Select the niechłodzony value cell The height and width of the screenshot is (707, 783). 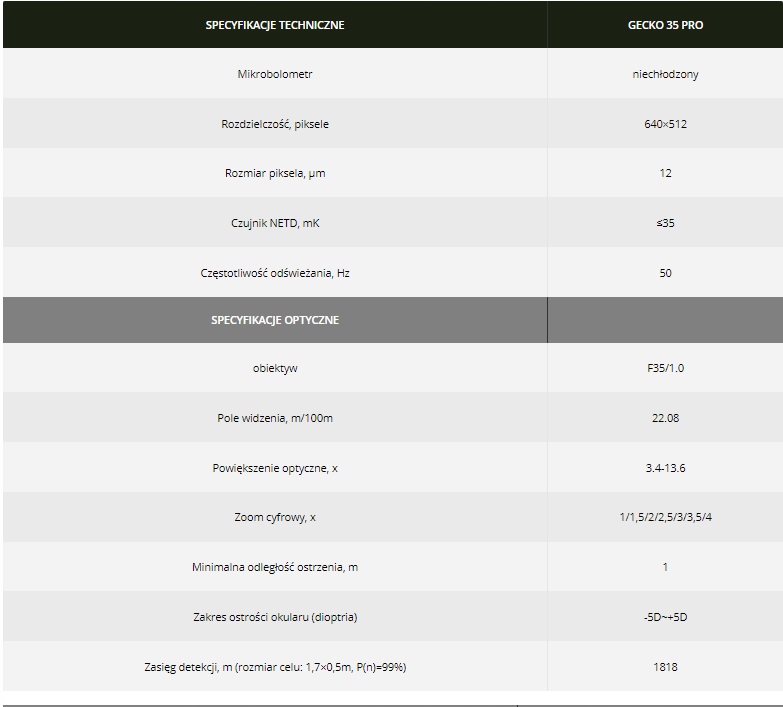tap(665, 74)
